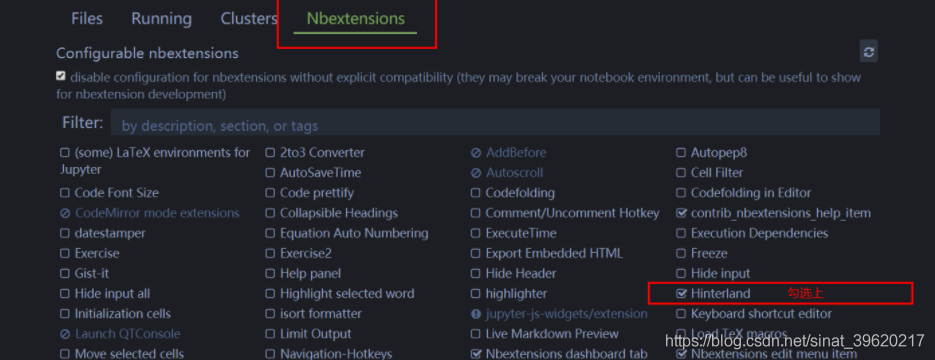Check the ExecuteTime extension box
935x360 pixels.
[x=475, y=234]
